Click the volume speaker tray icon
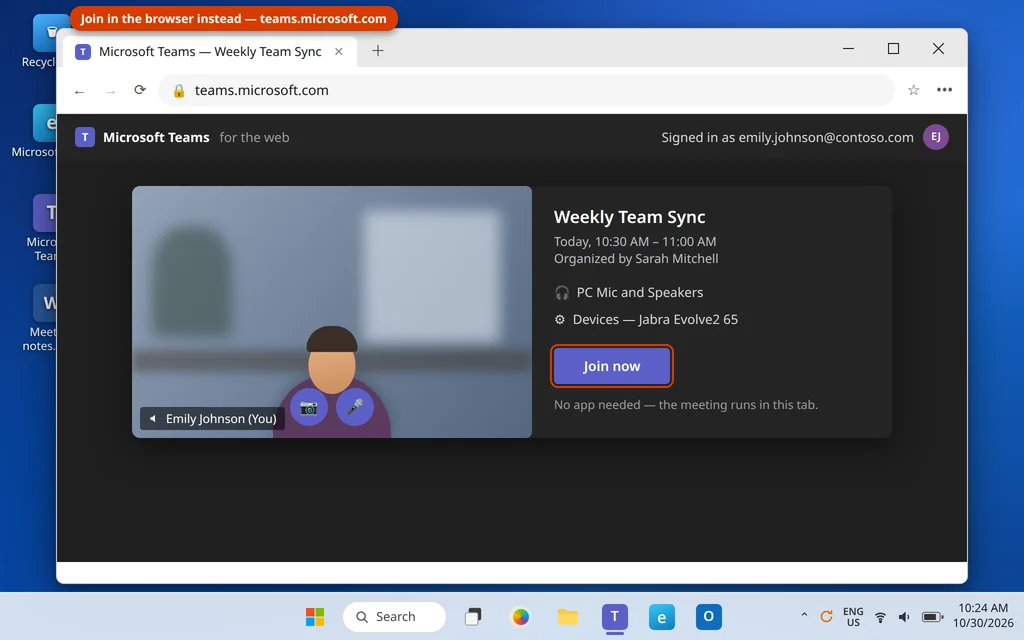Image resolution: width=1024 pixels, height=640 pixels. [x=904, y=616]
